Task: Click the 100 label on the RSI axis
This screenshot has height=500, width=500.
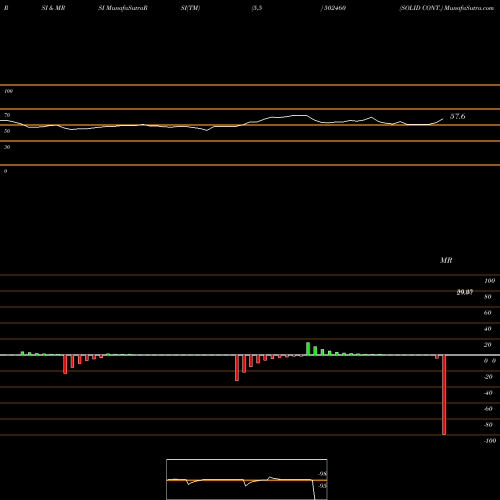Action: click(x=8, y=91)
